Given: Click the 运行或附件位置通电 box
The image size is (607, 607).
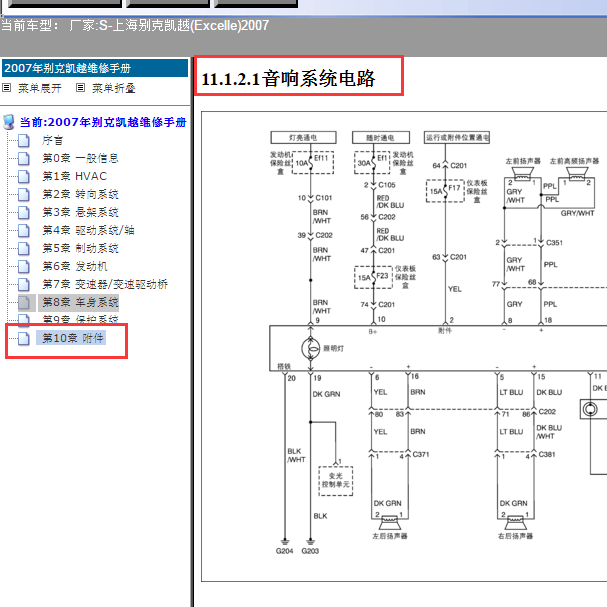Looking at the screenshot, I should (x=457, y=137).
